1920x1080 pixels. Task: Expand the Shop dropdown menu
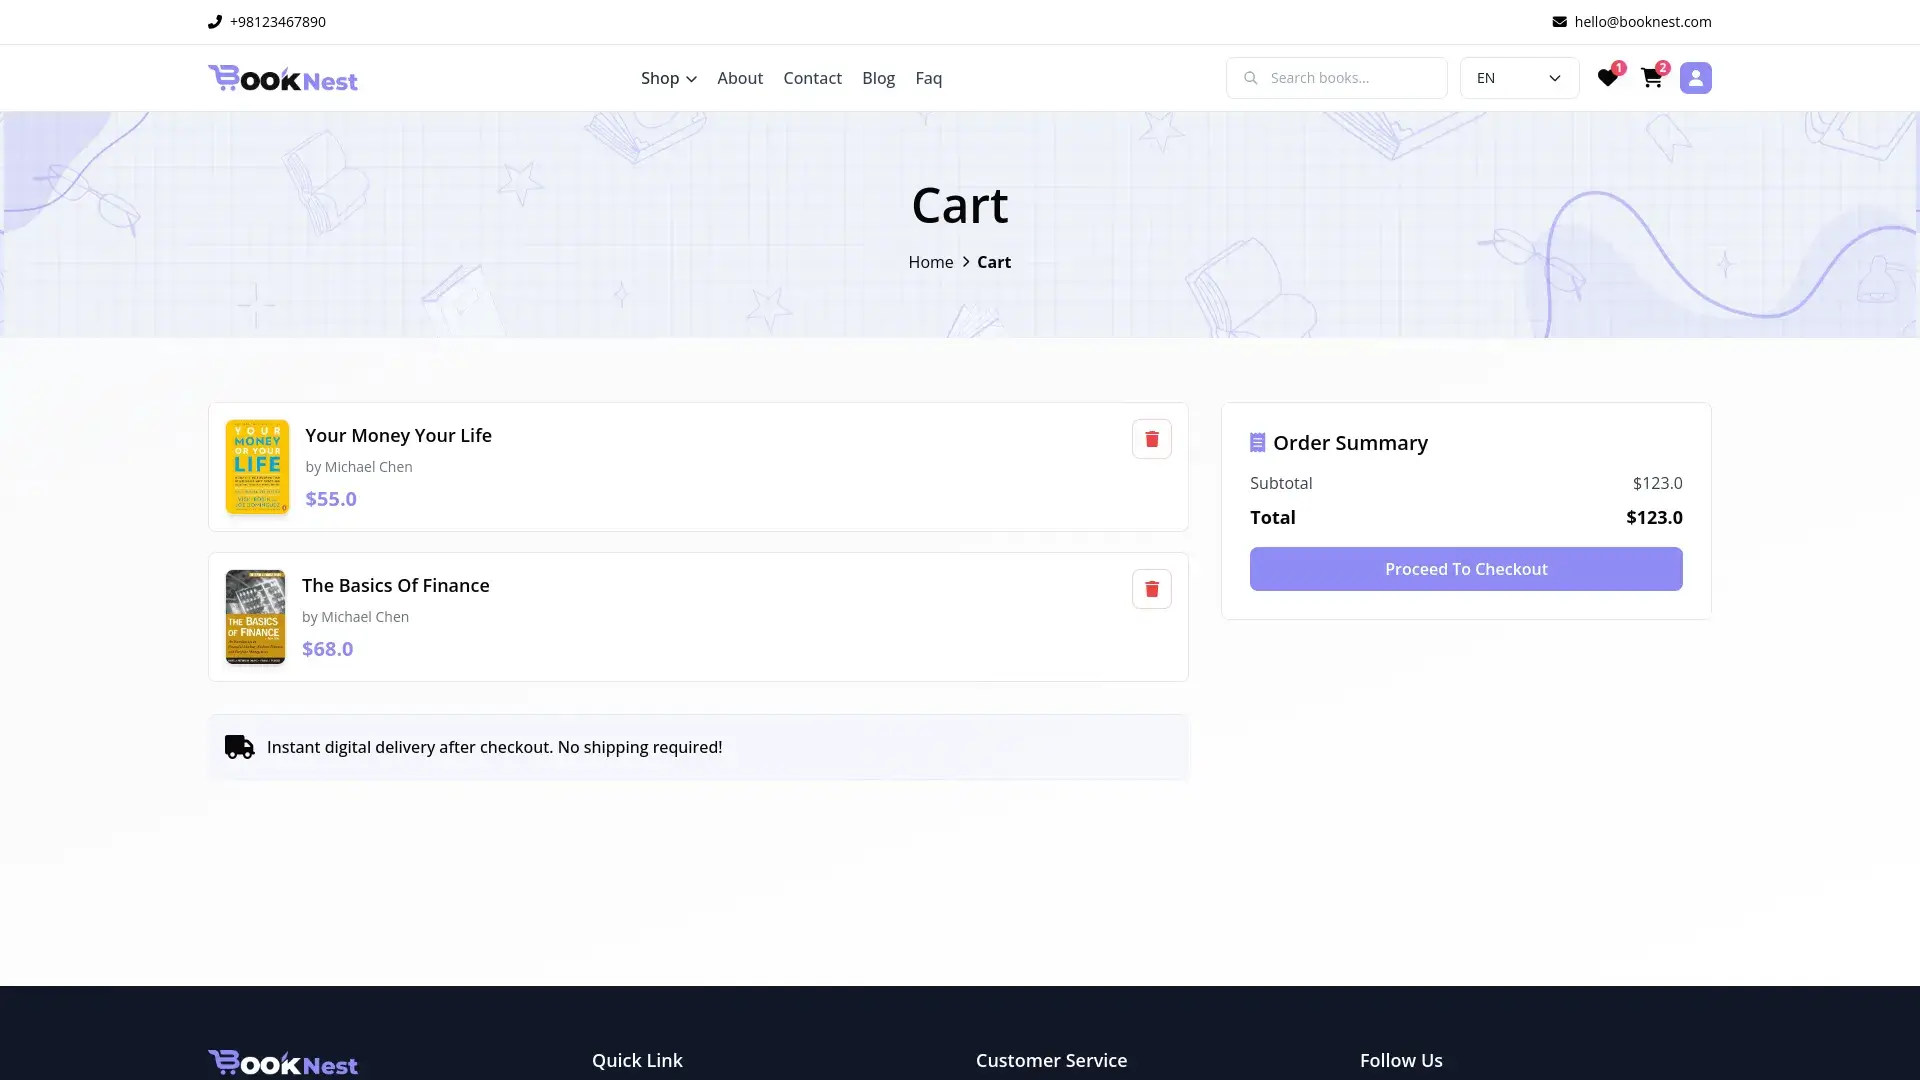(668, 78)
